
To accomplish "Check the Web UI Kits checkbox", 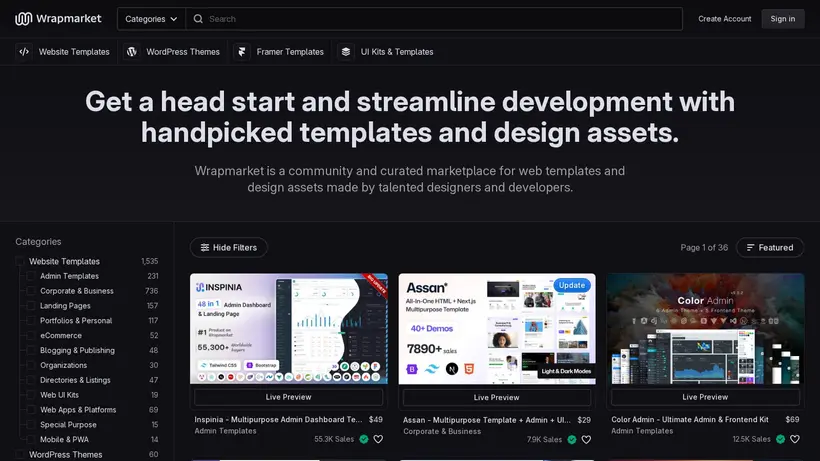I will point(31,395).
